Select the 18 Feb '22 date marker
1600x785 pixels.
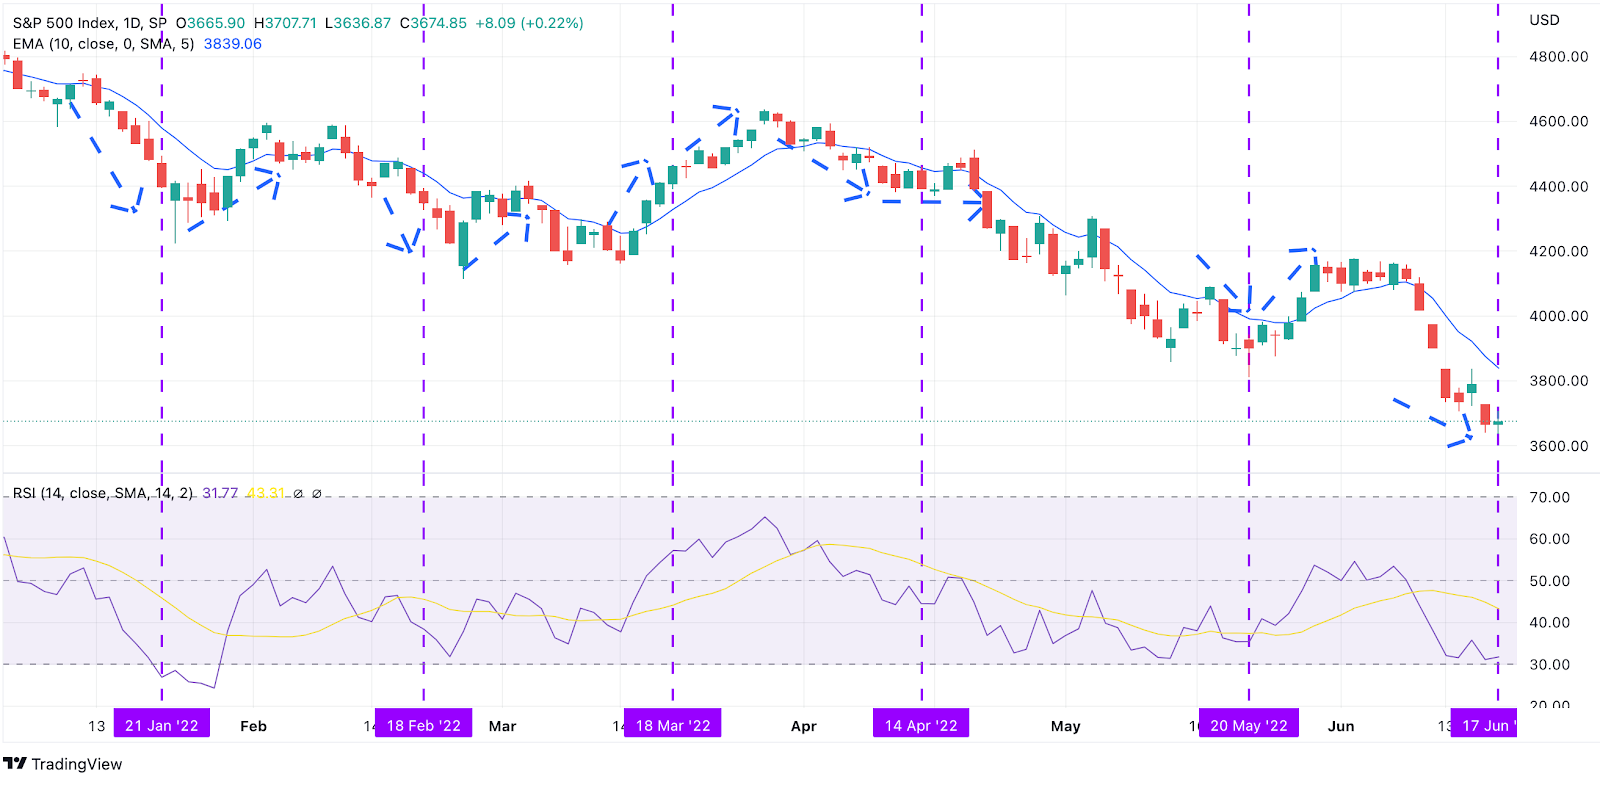pos(424,724)
